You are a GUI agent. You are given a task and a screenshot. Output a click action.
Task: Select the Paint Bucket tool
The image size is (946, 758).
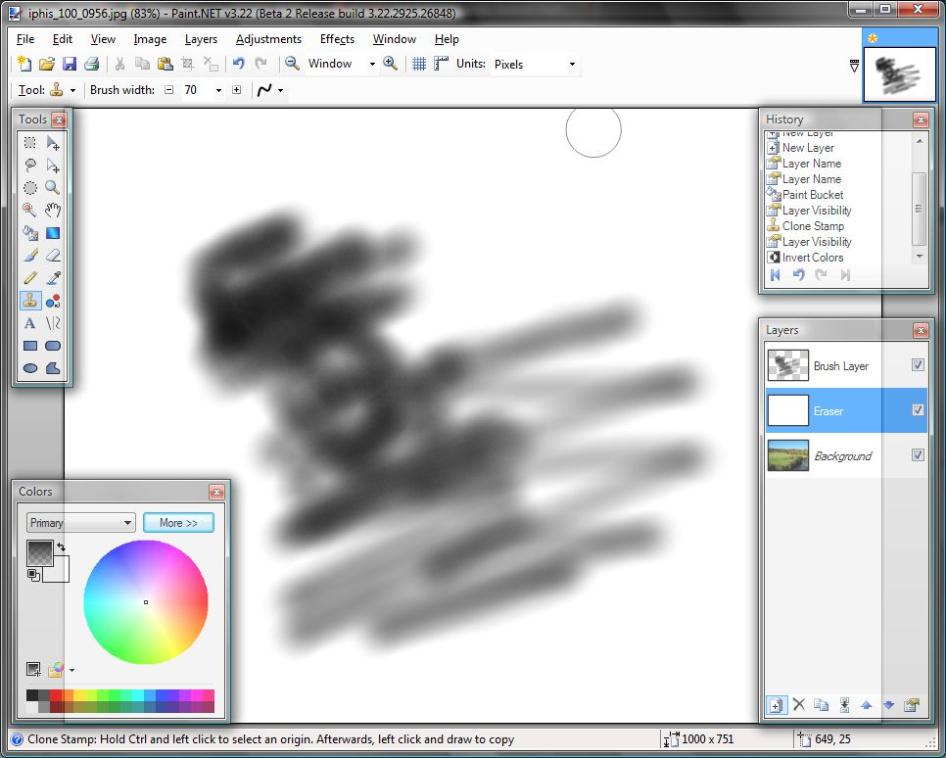pos(30,233)
